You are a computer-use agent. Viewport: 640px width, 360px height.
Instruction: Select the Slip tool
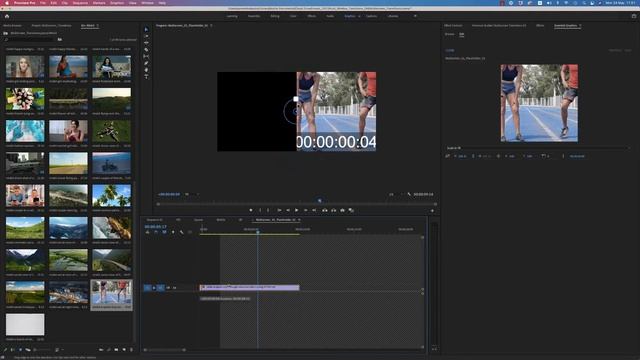point(147,56)
